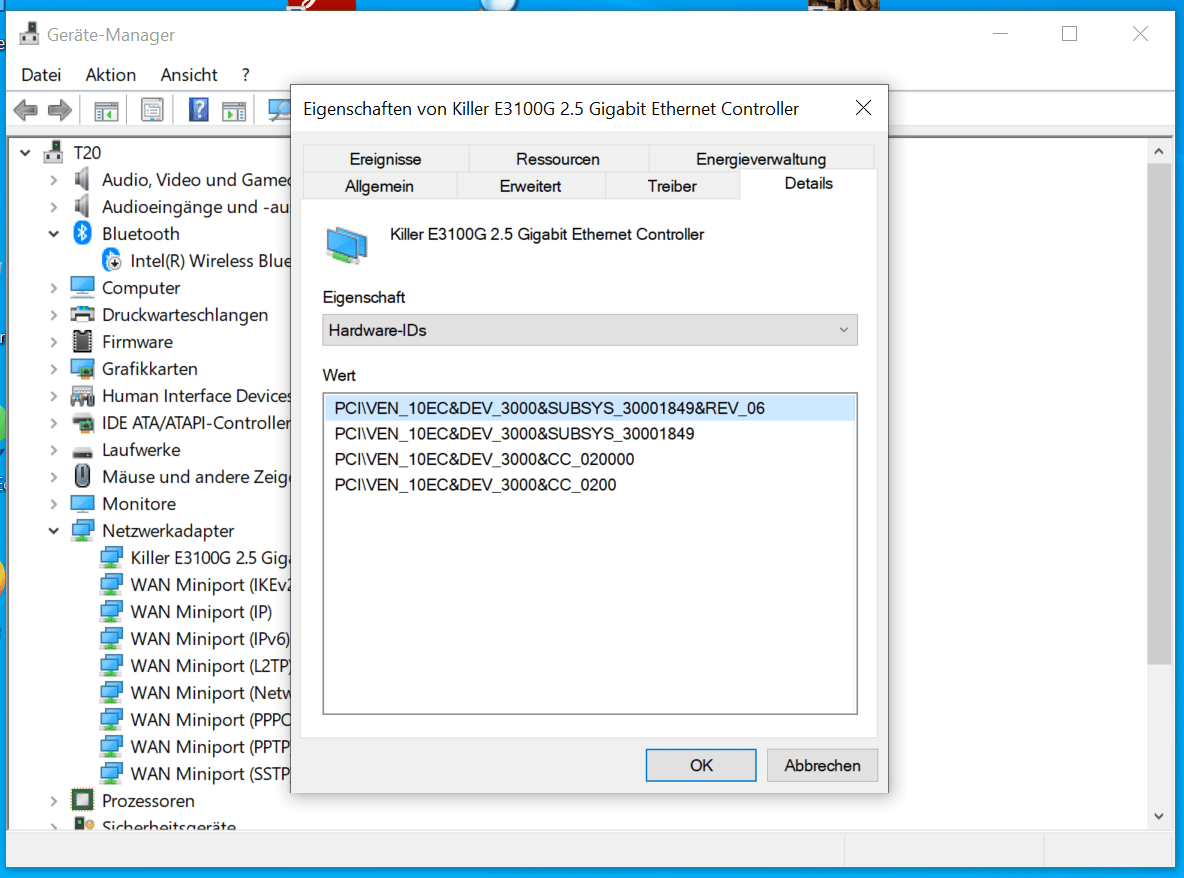Select WAN Miniport (L2TP) in tree
1184x878 pixels.
(x=210, y=666)
